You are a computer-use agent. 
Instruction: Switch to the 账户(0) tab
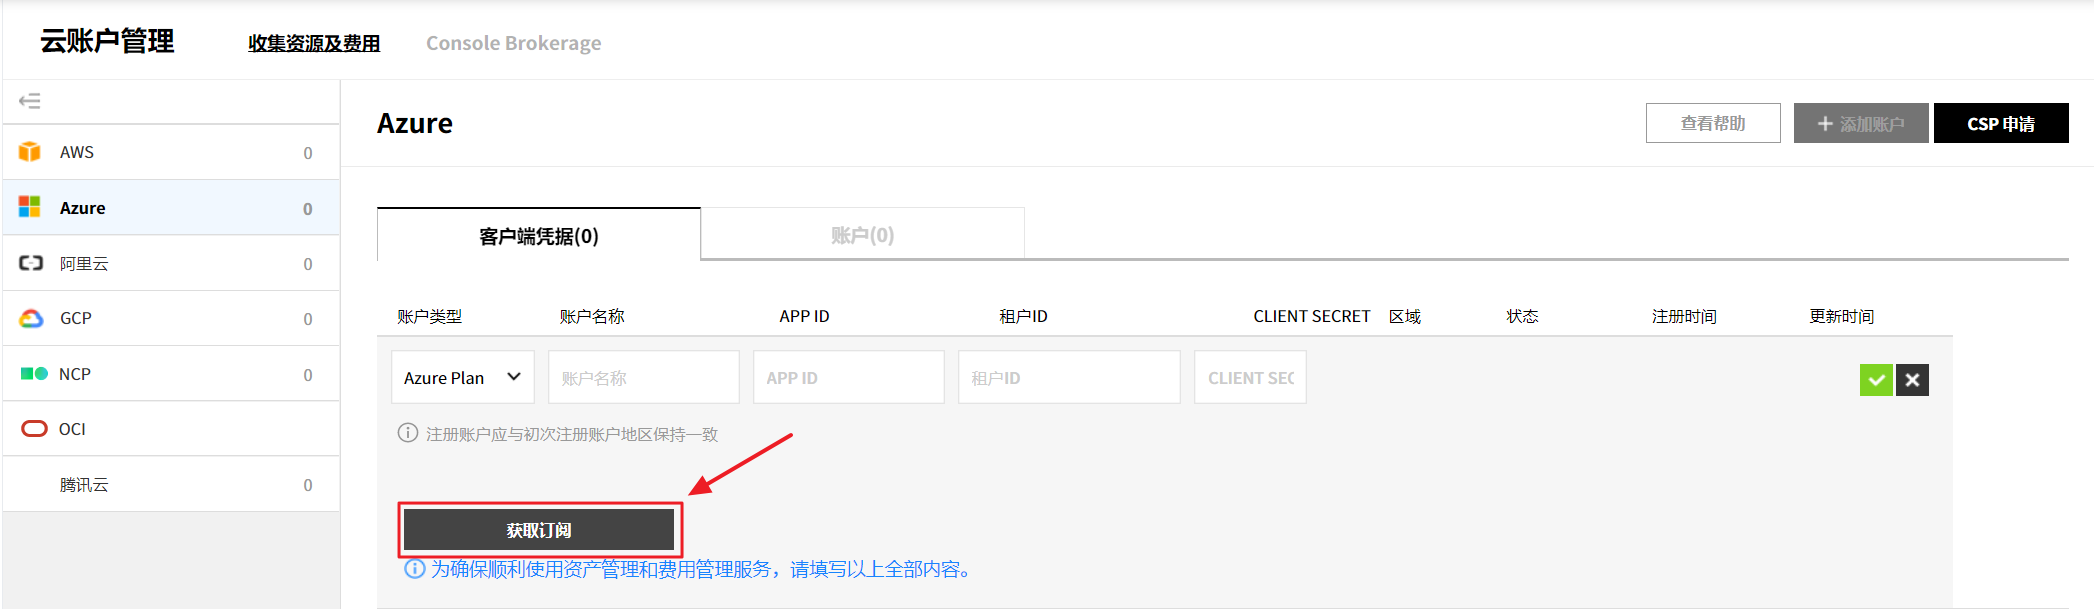pyautogui.click(x=862, y=235)
